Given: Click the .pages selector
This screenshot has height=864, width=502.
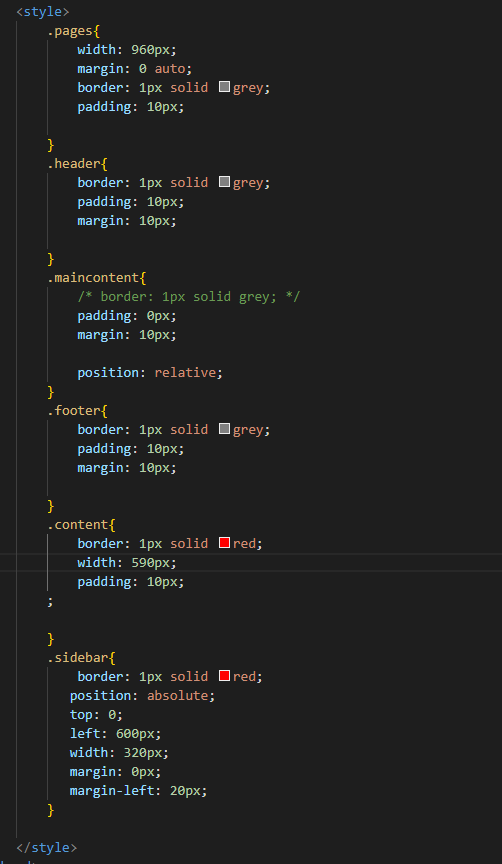Looking at the screenshot, I should click(69, 31).
